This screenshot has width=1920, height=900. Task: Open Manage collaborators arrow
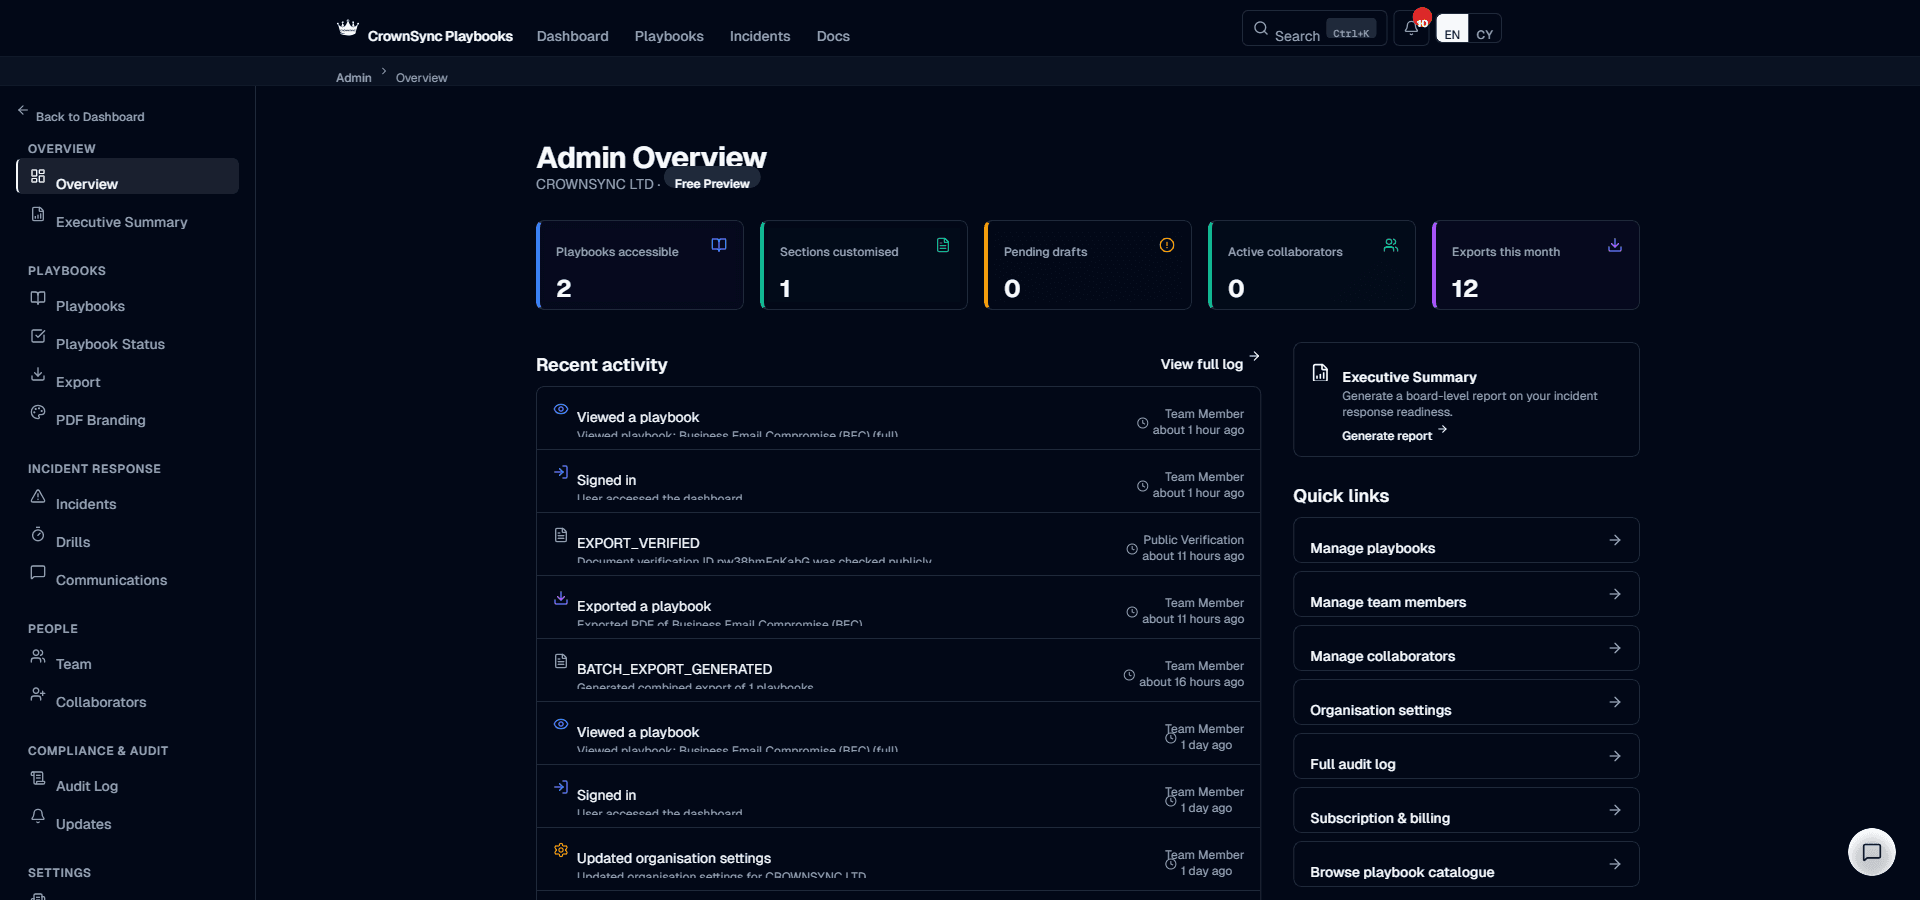[1615, 648]
